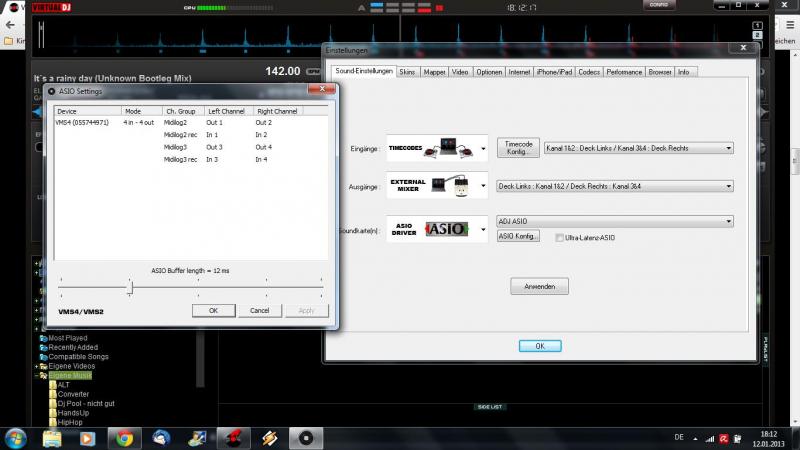
Task: Select the Midilog3 rec row
Action: (181, 159)
